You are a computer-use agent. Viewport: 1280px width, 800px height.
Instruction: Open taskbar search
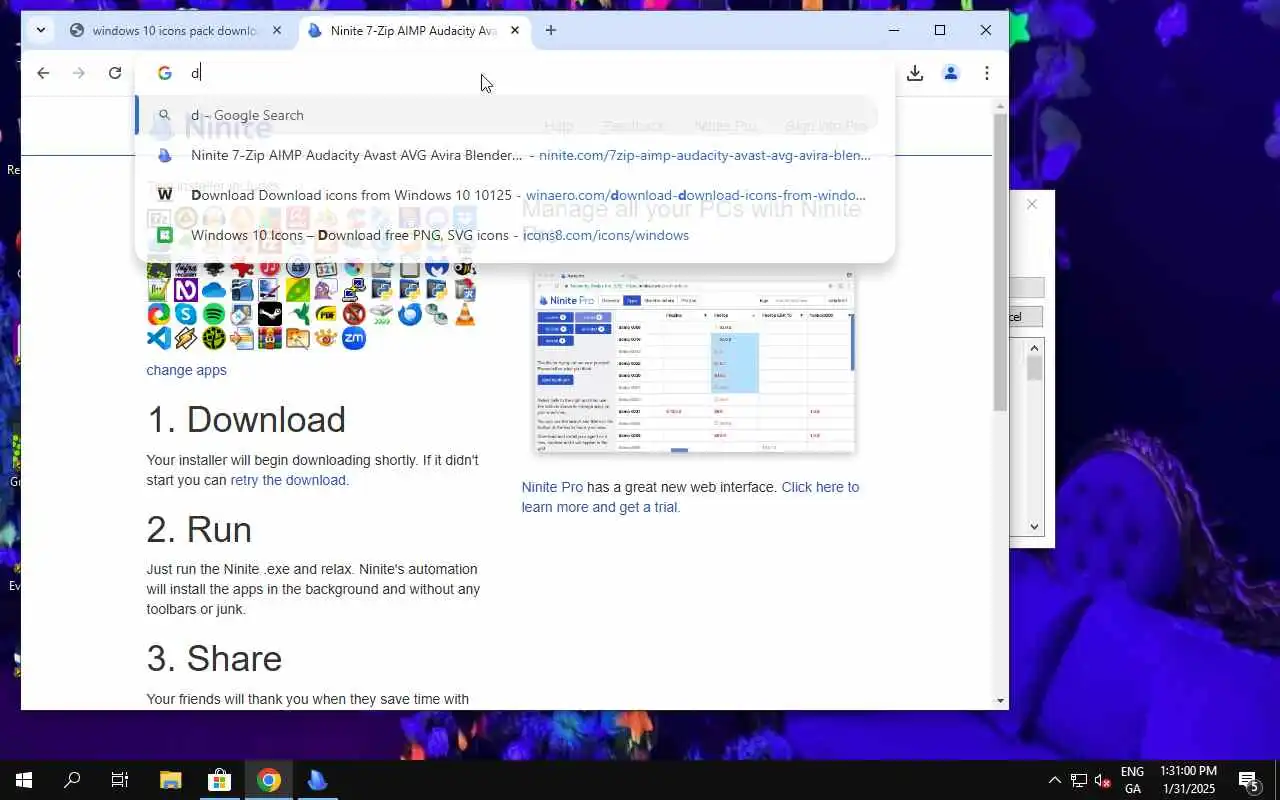72,780
